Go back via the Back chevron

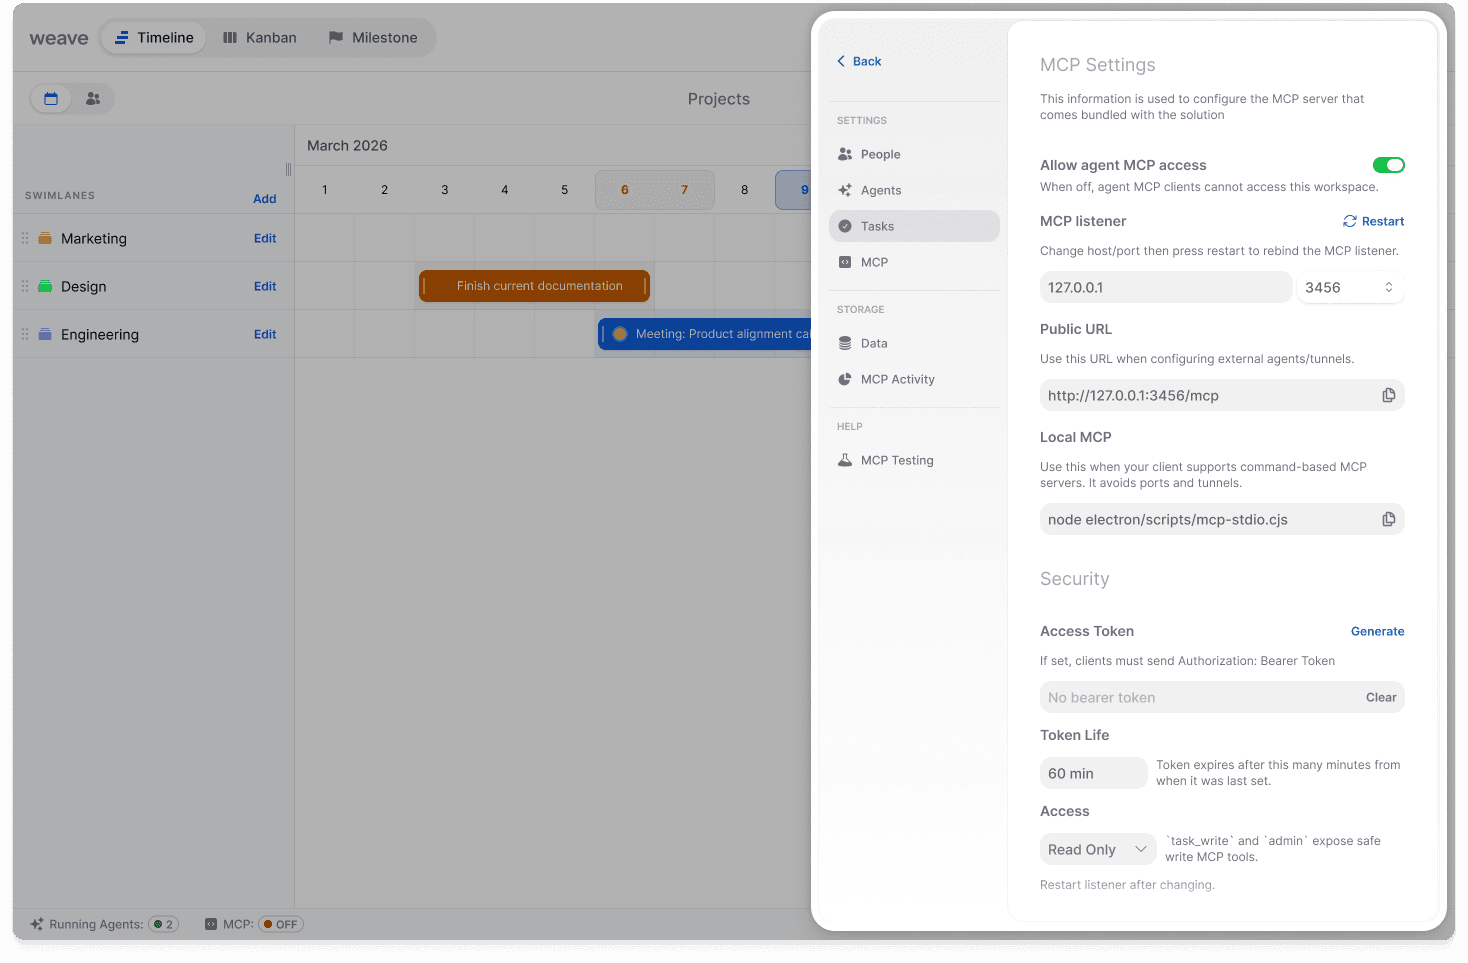841,61
